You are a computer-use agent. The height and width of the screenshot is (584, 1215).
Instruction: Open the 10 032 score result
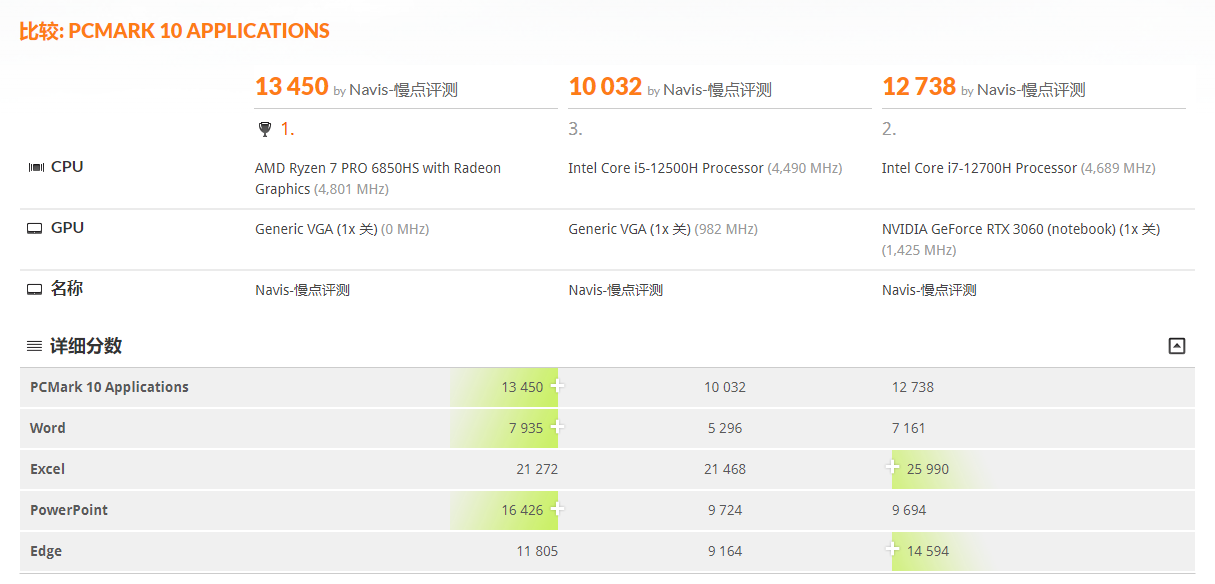tap(605, 87)
